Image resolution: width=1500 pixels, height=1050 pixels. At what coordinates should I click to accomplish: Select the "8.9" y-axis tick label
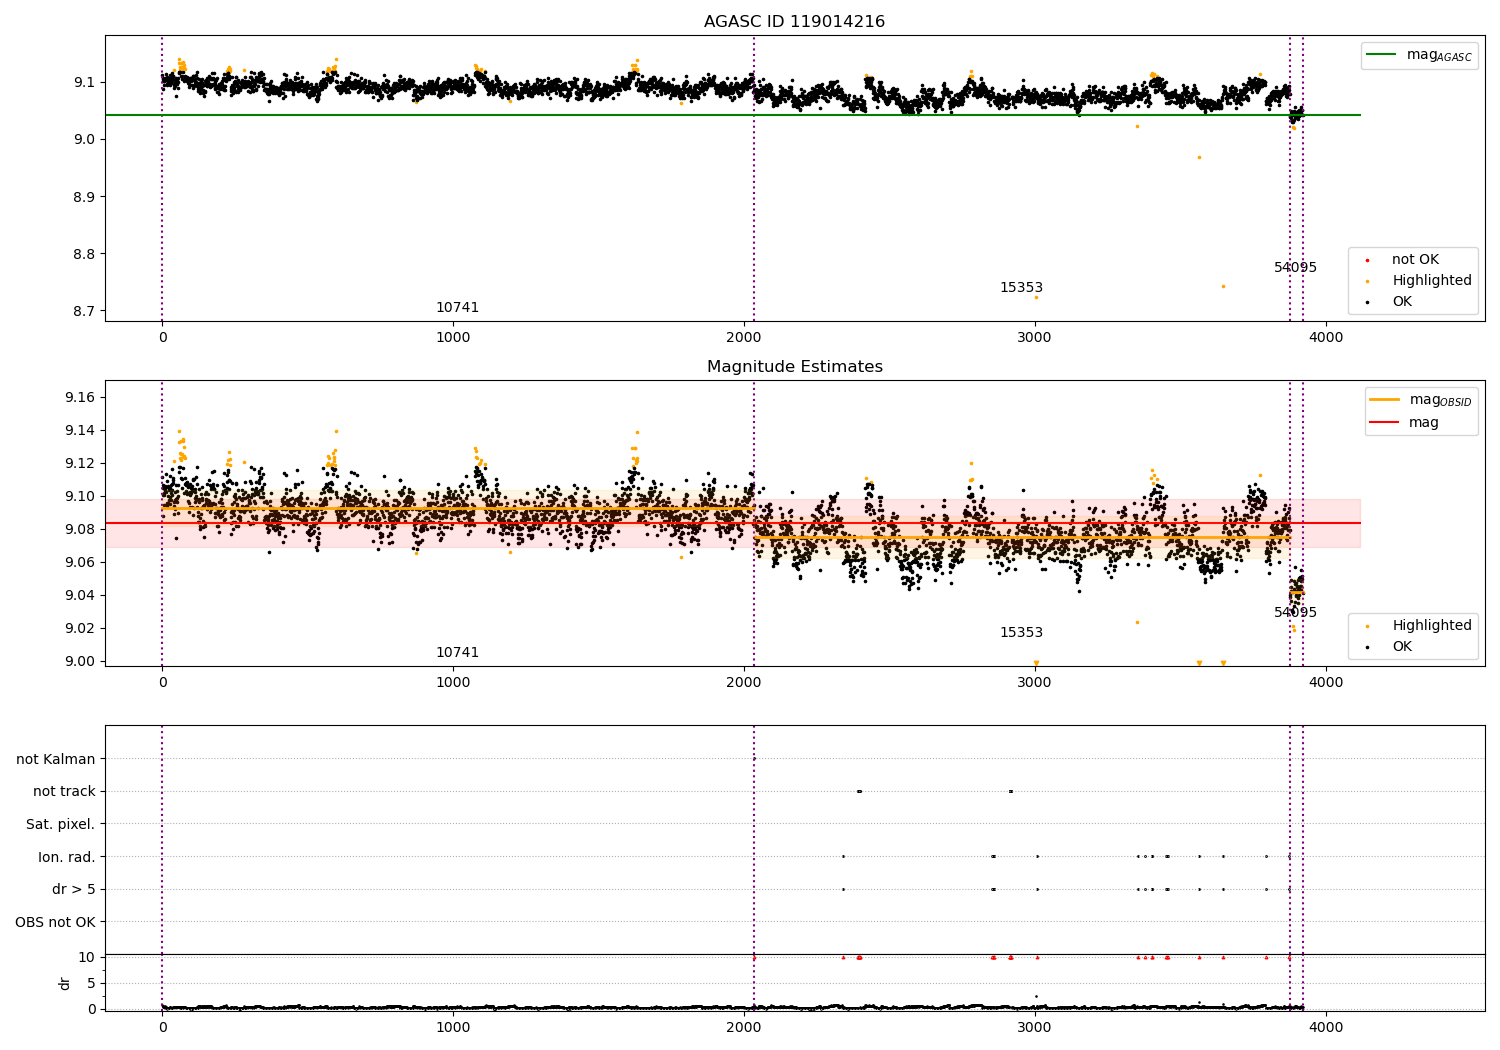point(83,197)
